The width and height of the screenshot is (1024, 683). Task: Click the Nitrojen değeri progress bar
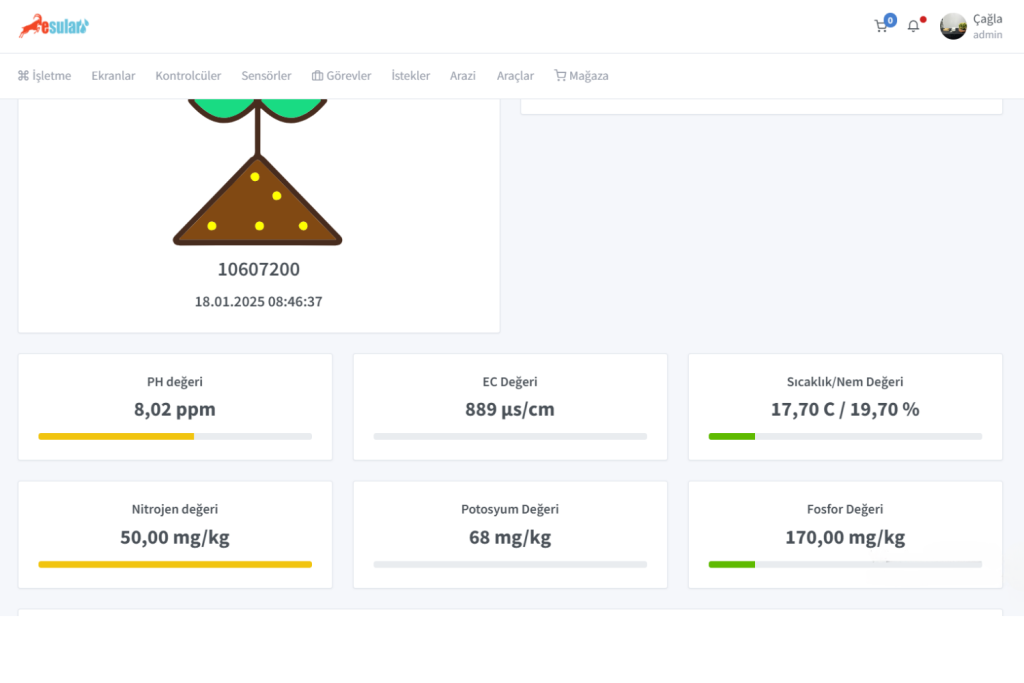pos(175,564)
